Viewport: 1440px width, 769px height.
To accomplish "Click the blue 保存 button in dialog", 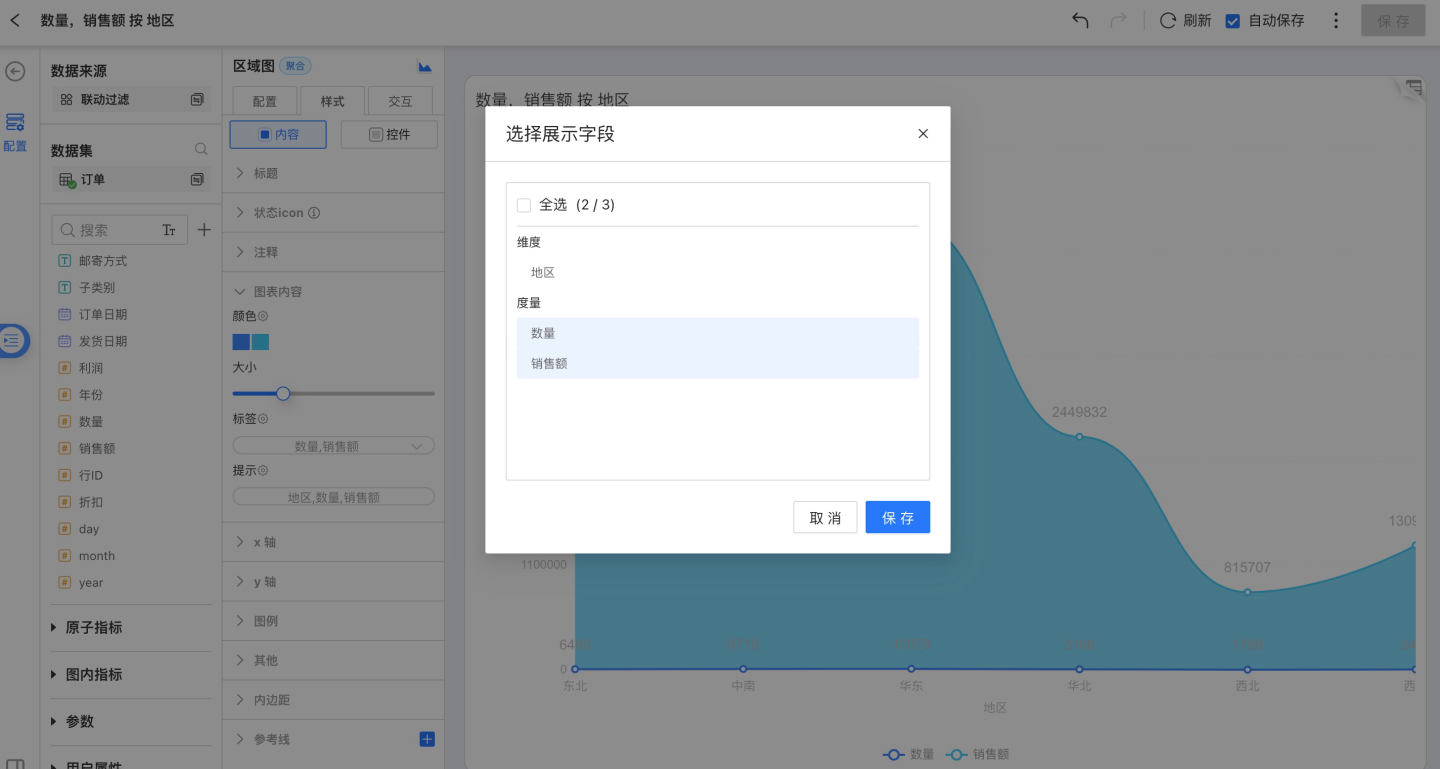I will (897, 517).
